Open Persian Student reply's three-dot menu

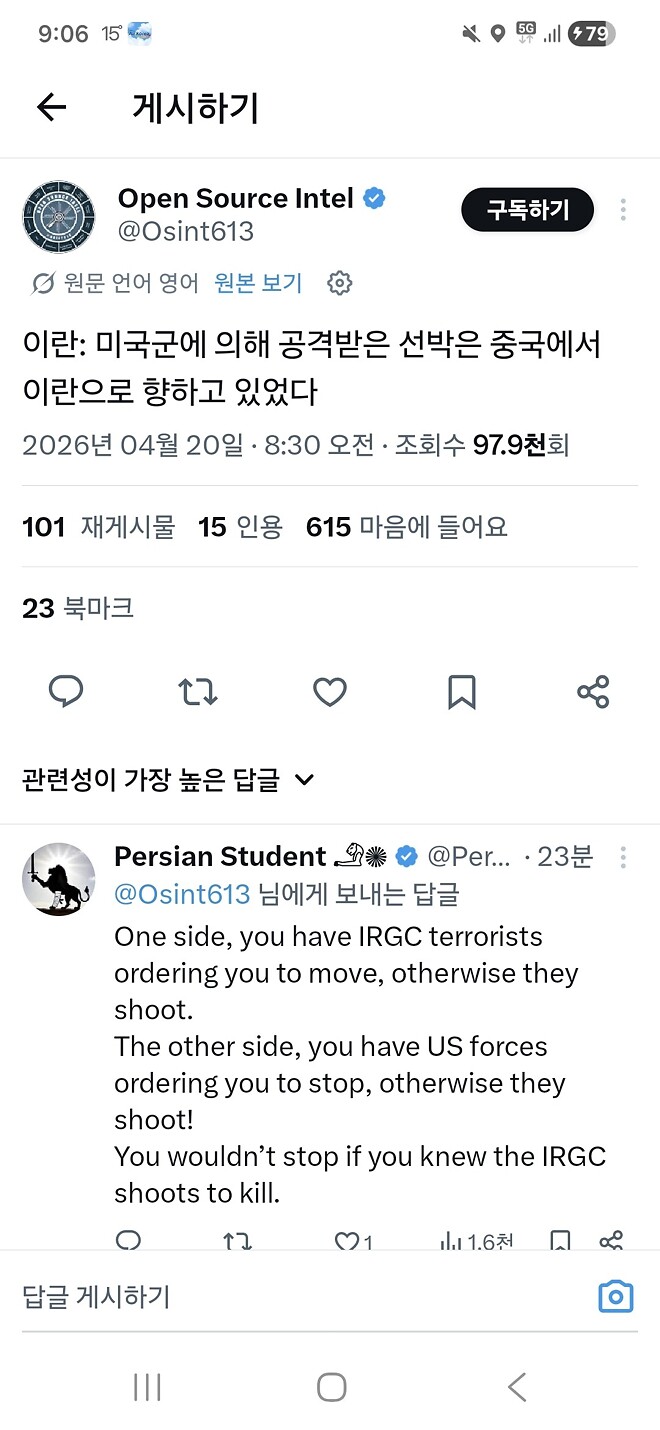tap(623, 858)
